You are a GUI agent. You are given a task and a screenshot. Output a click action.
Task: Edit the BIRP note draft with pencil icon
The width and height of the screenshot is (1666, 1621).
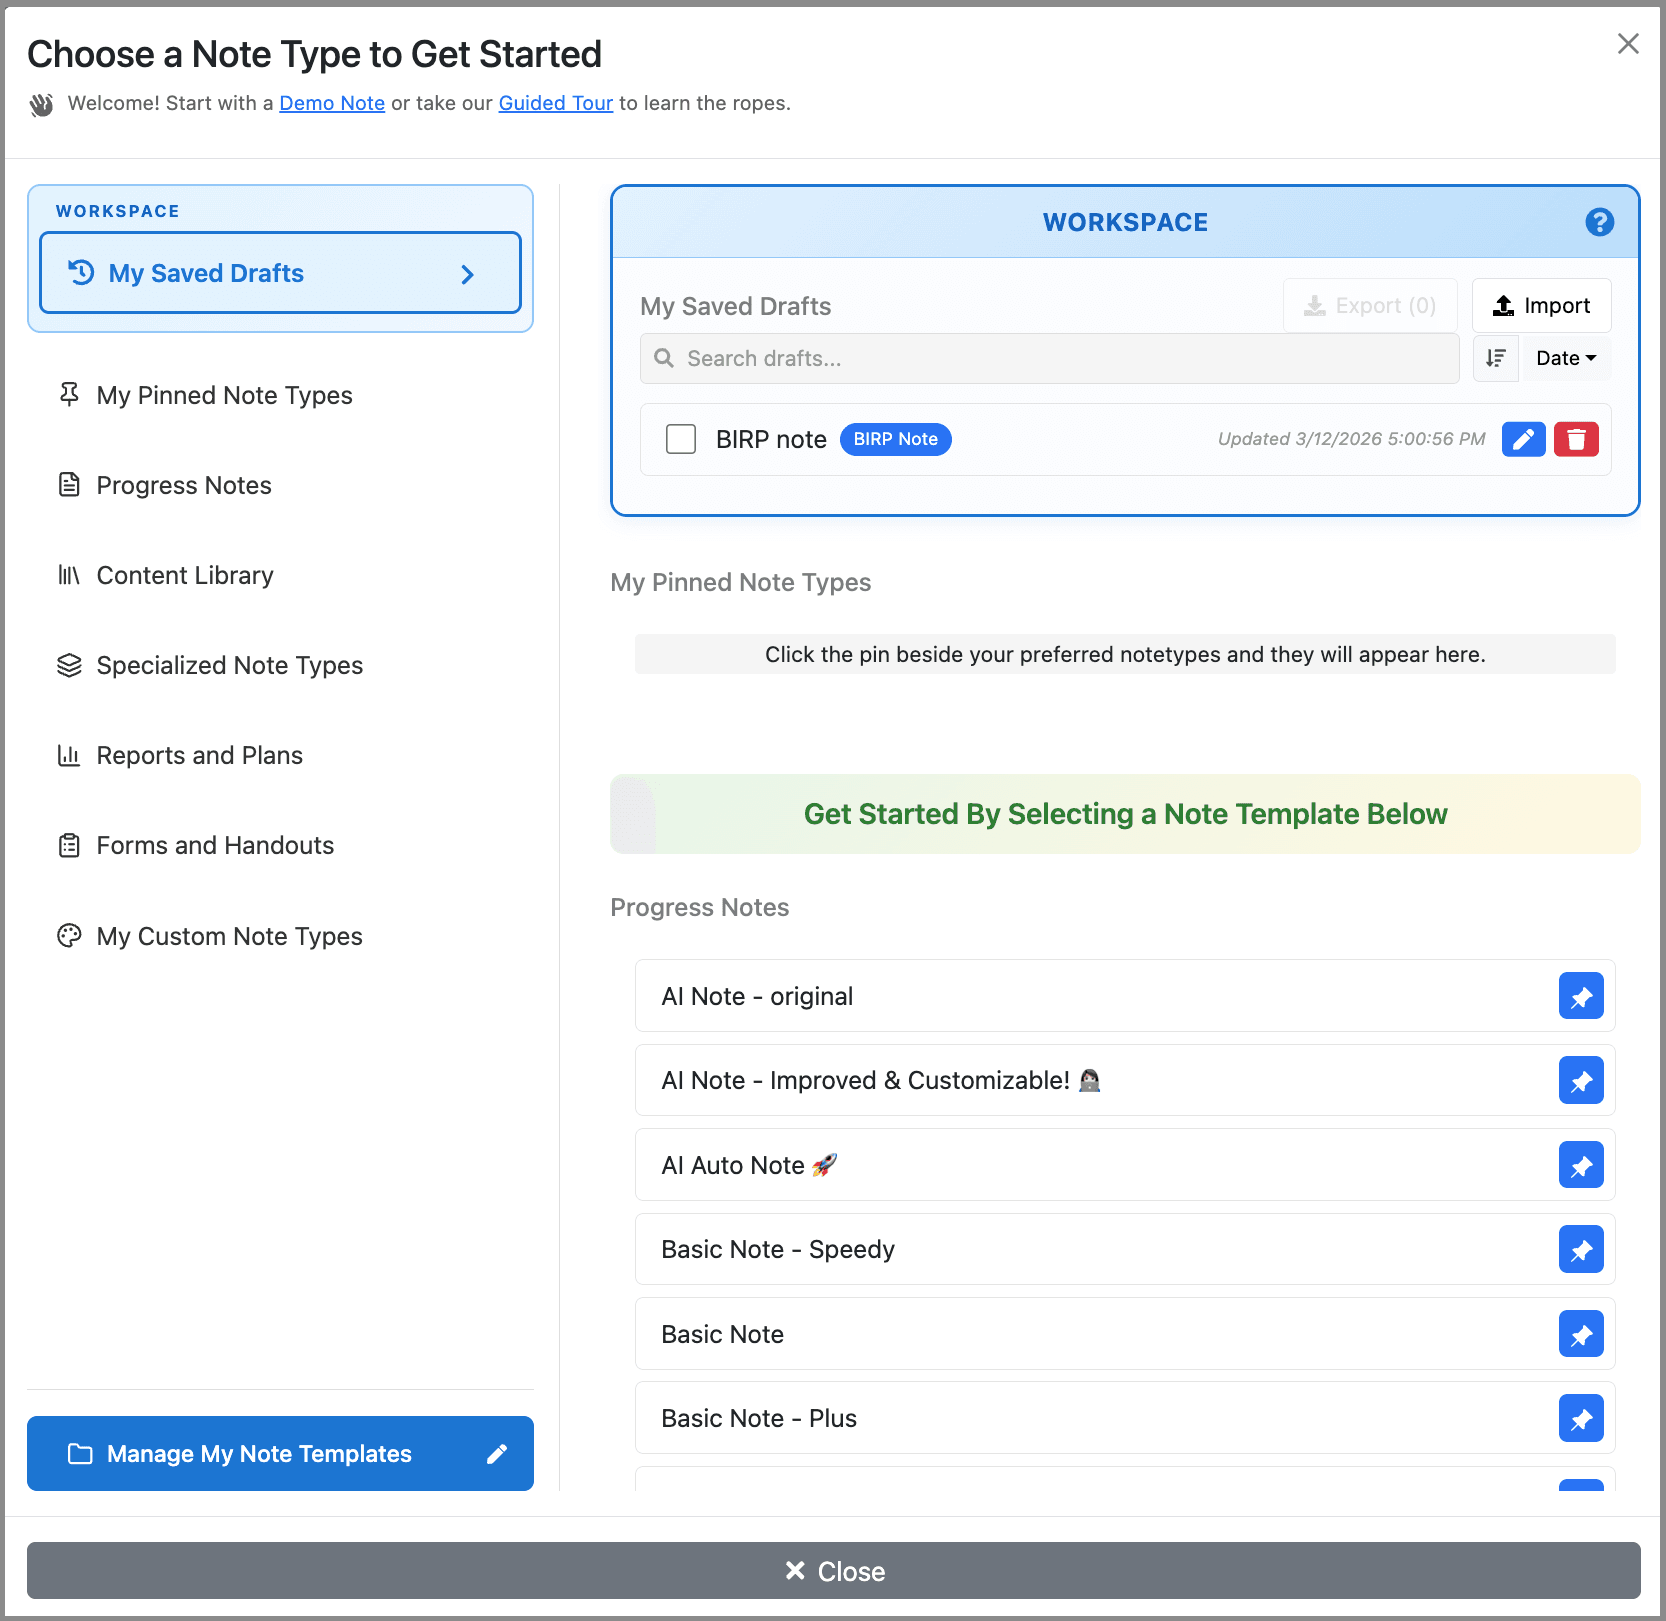[x=1523, y=439]
